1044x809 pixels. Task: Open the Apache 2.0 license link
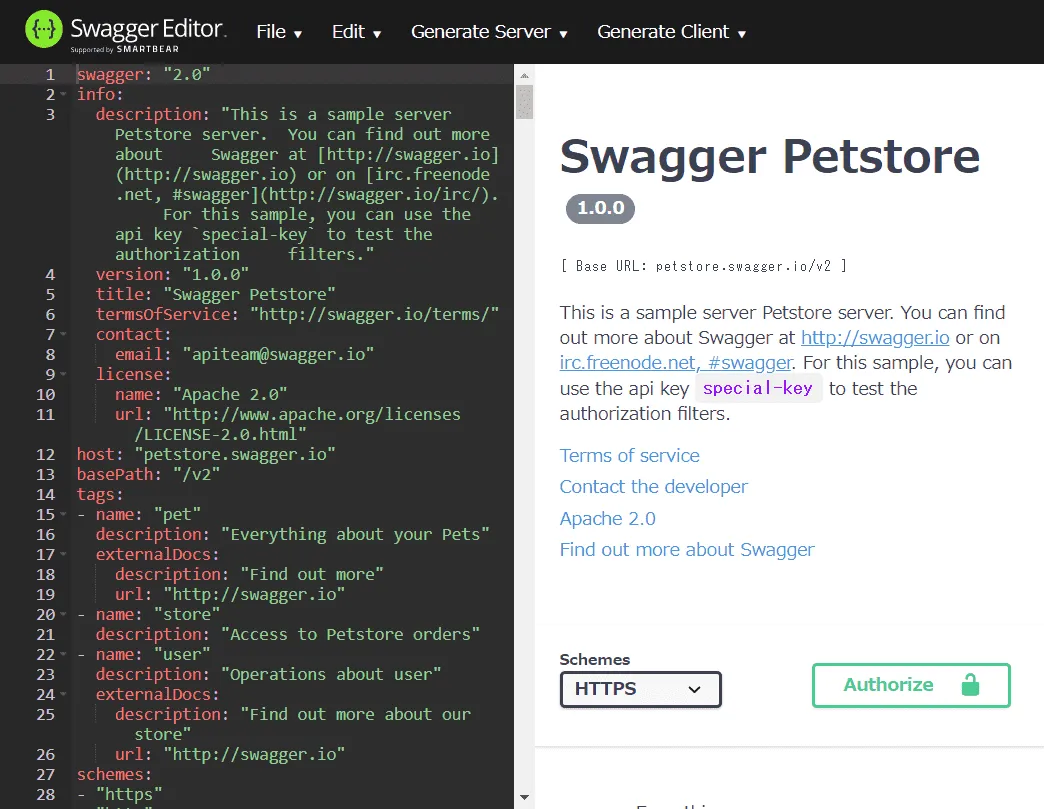point(607,518)
